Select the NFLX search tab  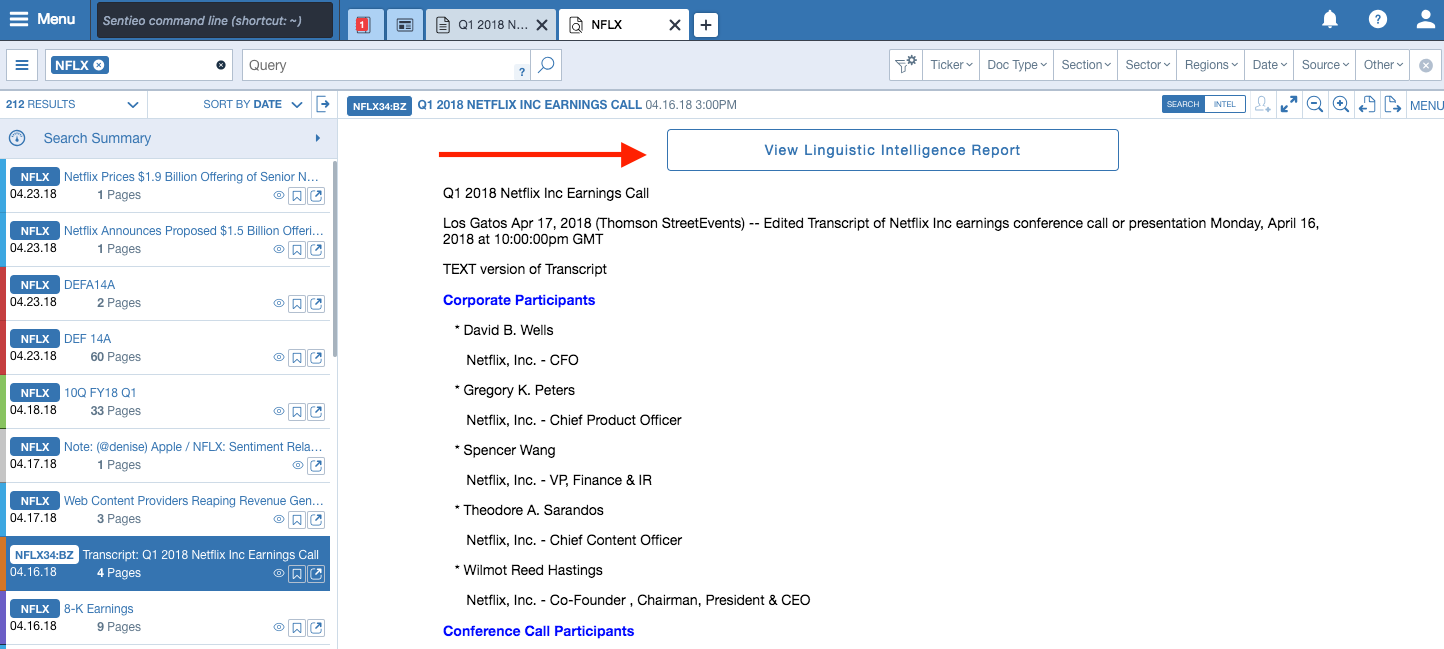click(606, 25)
